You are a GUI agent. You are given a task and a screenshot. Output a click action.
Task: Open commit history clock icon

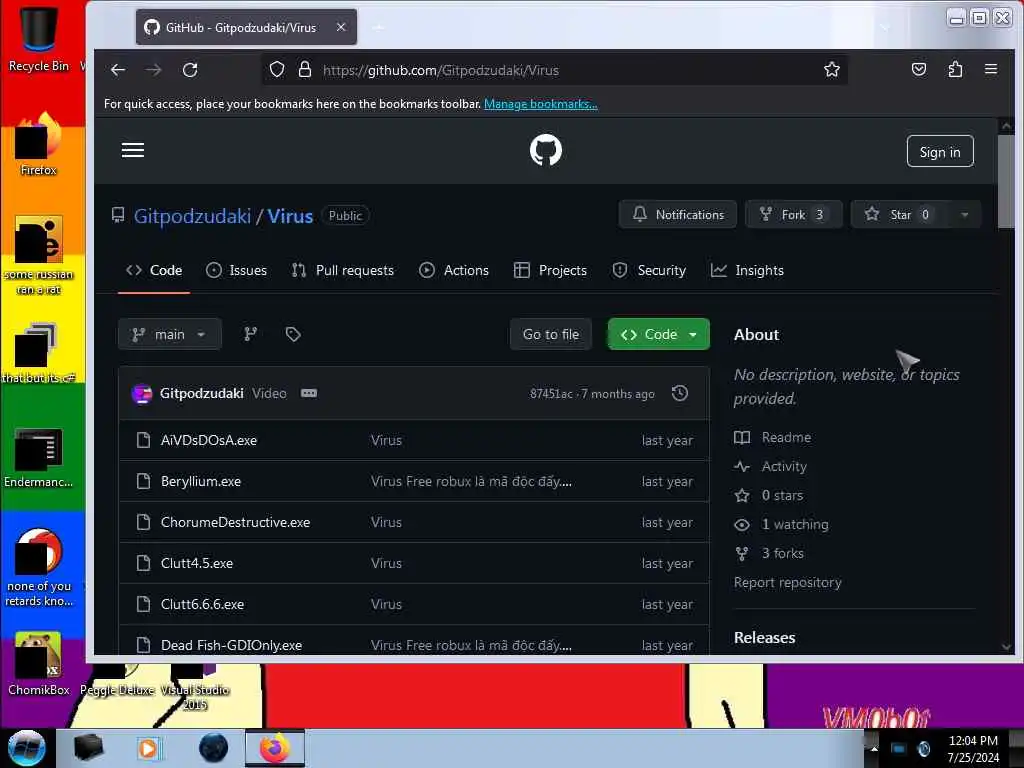point(680,393)
